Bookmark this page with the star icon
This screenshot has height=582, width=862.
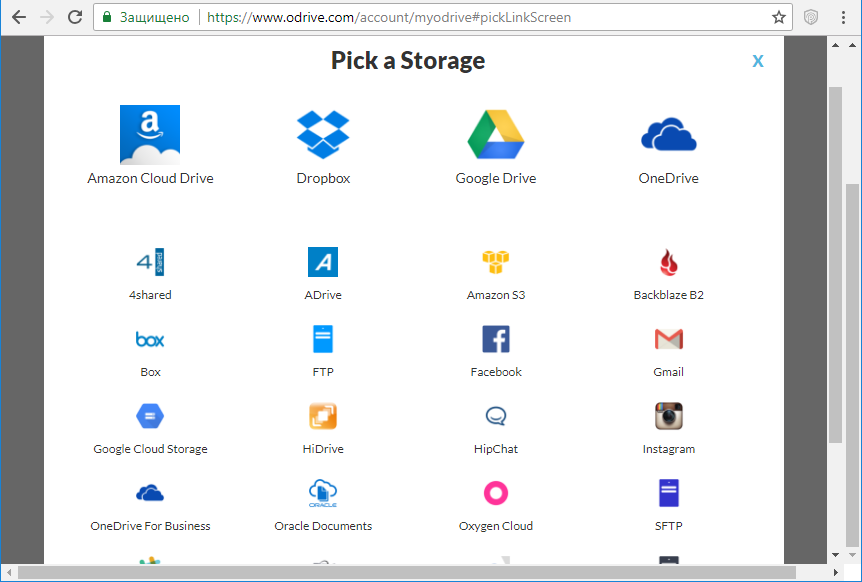tap(779, 17)
